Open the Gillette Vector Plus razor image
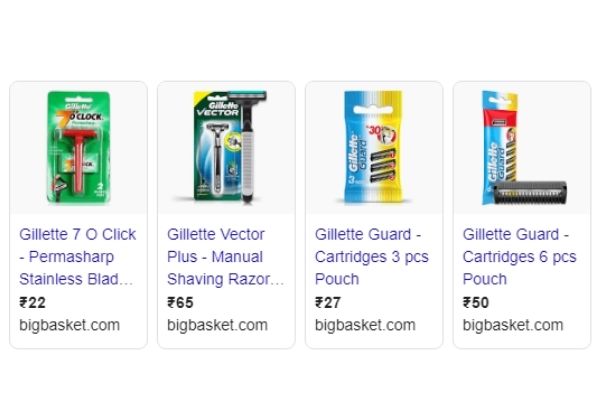The width and height of the screenshot is (600, 400). (x=230, y=147)
